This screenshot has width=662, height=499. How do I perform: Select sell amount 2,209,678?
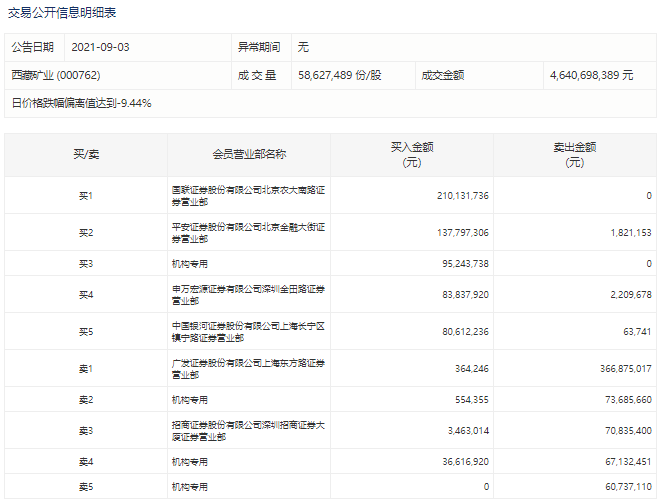631,295
